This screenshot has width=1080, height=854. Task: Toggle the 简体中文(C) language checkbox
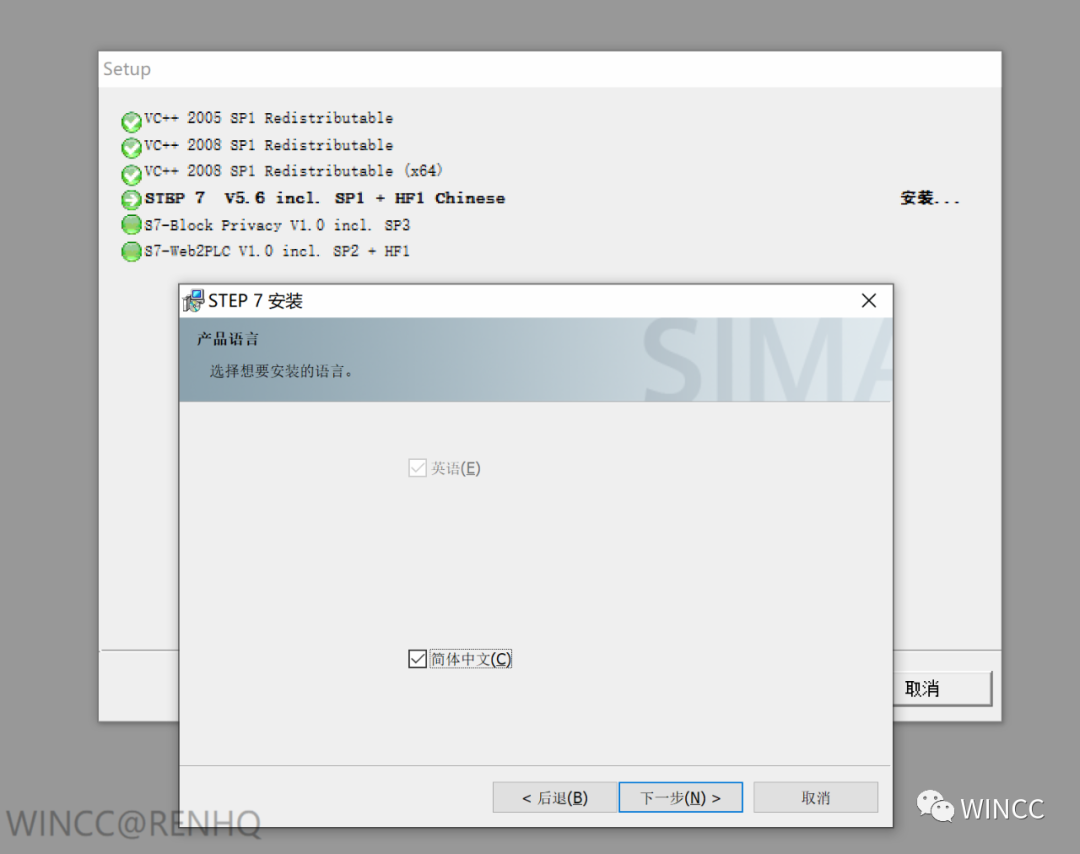(x=417, y=659)
